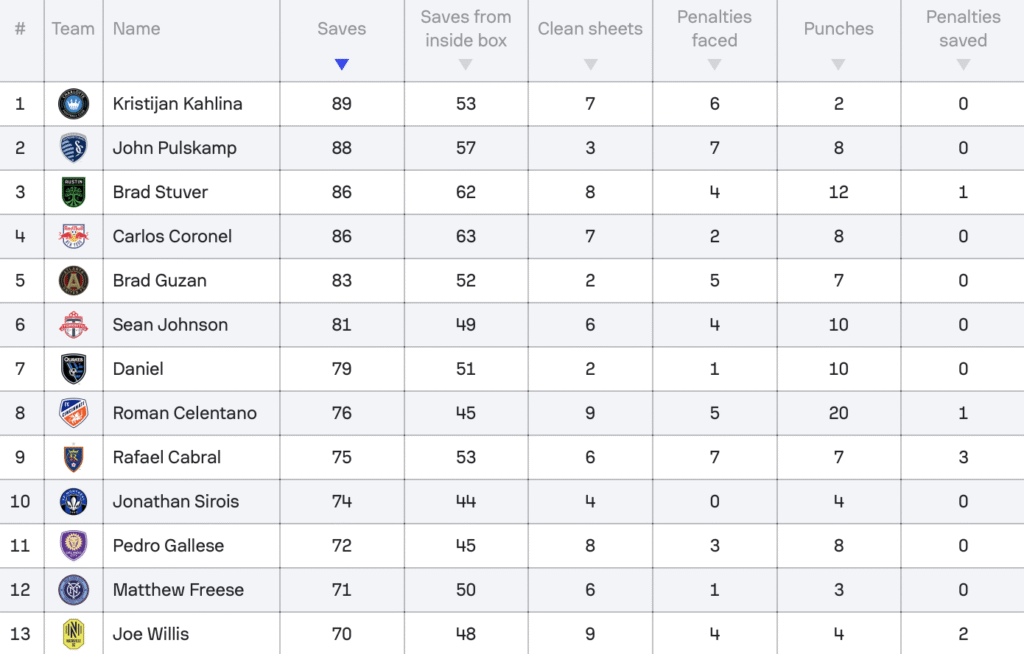Click the Name column header
The image size is (1024, 654).
point(136,29)
